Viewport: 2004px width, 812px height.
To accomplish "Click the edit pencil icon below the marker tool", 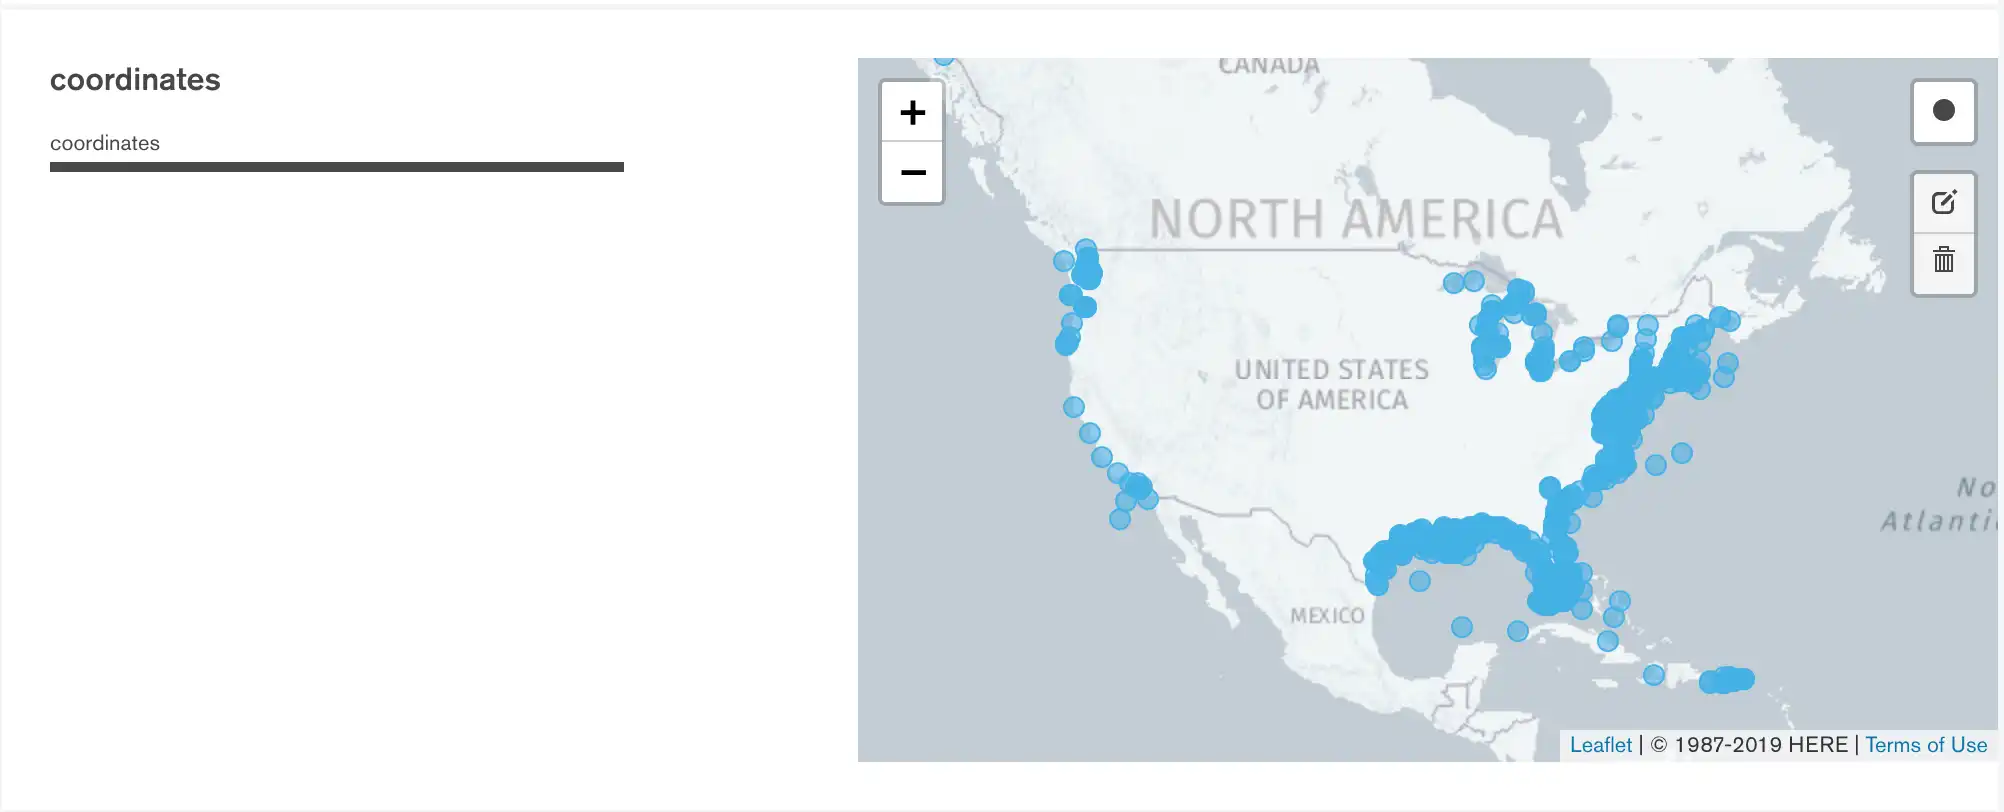I will tap(1943, 203).
